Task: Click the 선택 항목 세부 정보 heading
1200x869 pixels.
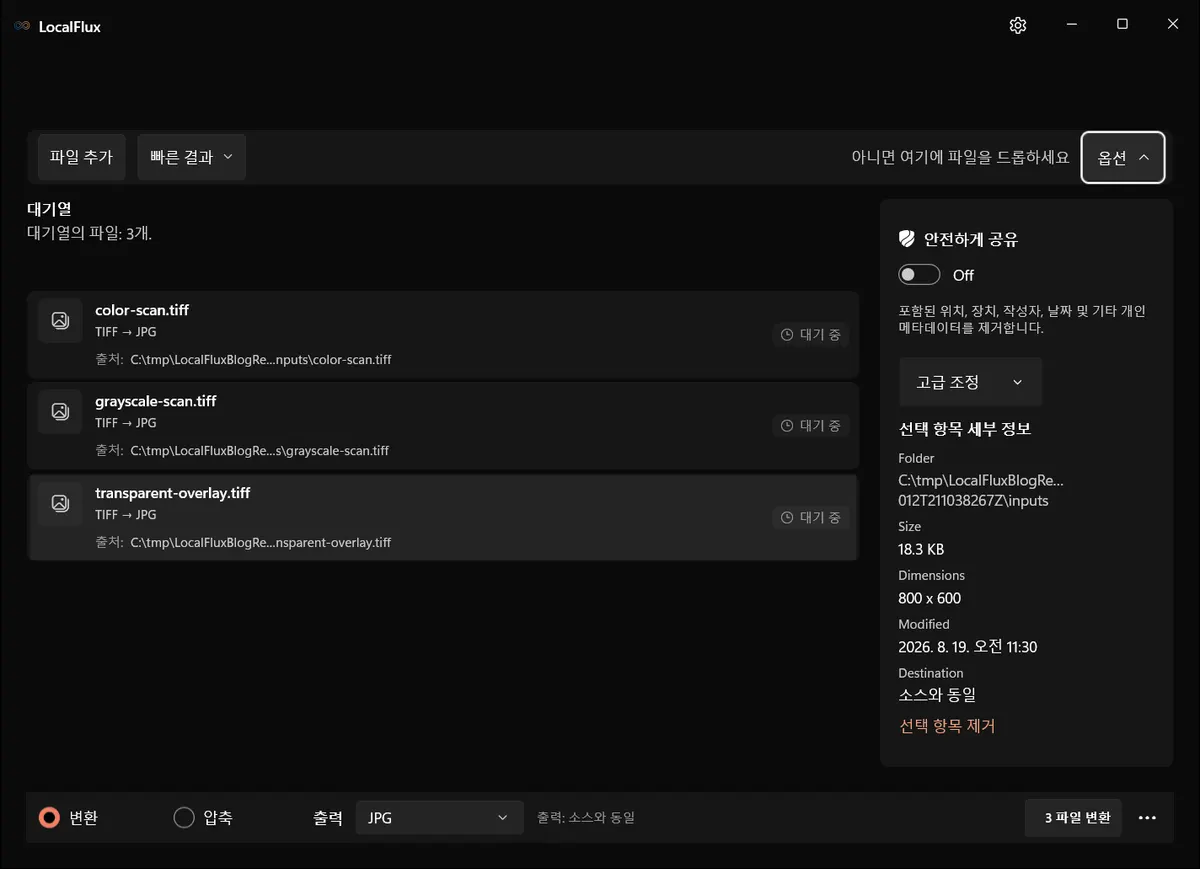Action: (965, 429)
